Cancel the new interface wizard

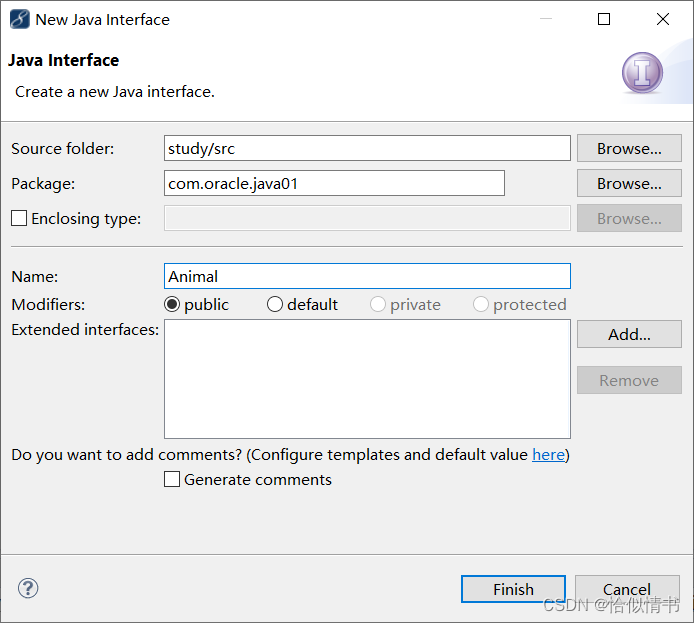click(627, 589)
